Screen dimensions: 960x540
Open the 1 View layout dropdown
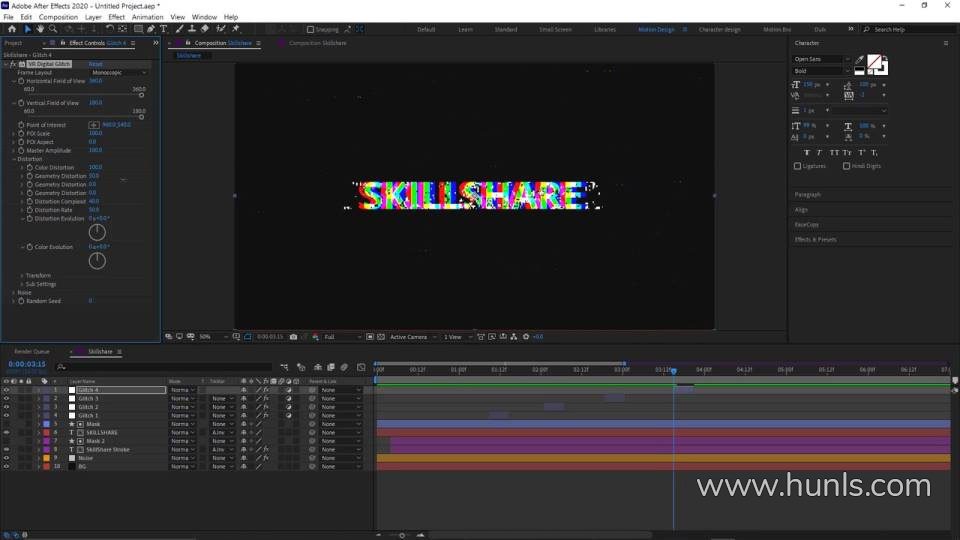(x=457, y=337)
